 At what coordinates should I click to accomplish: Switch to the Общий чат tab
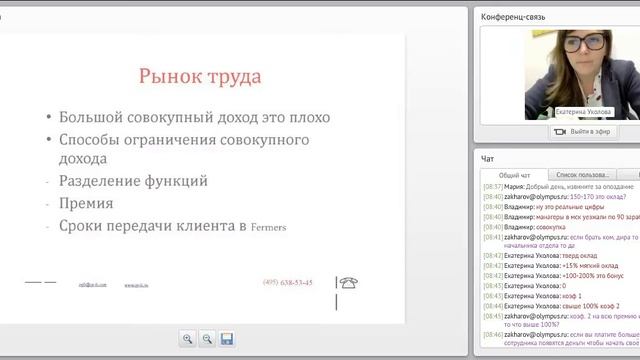pyautogui.click(x=514, y=175)
